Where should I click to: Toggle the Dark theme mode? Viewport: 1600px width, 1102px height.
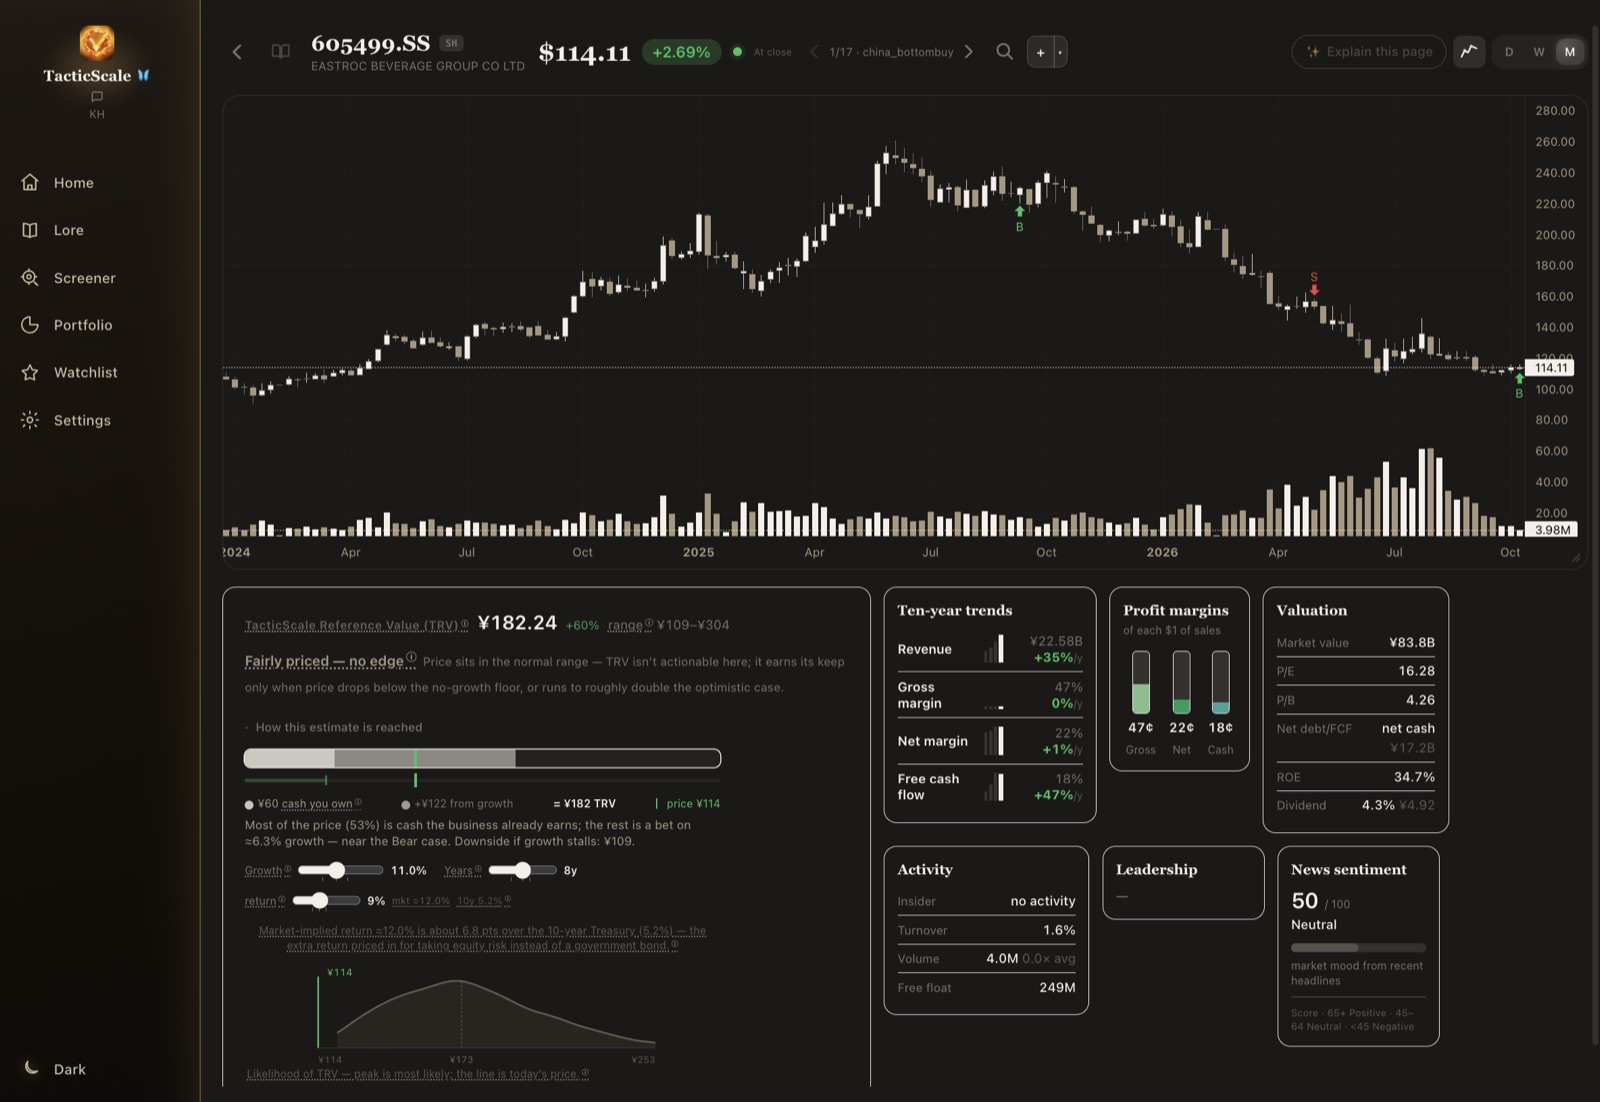pyautogui.click(x=55, y=1069)
